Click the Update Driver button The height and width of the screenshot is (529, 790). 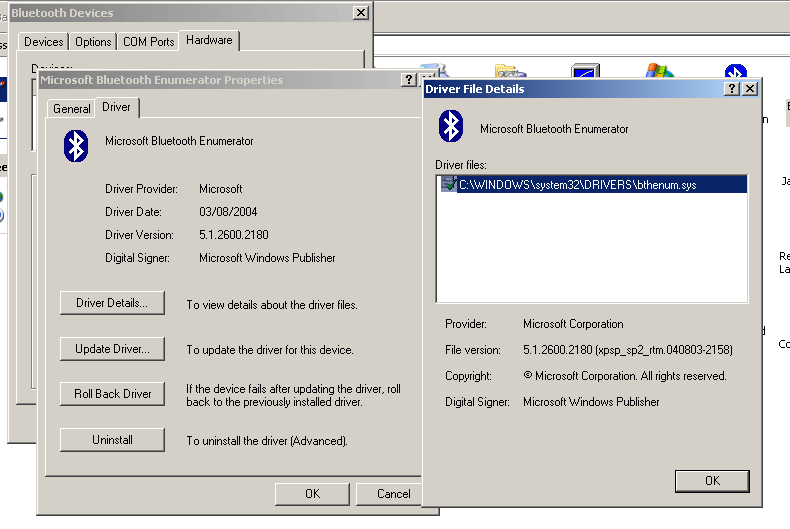[112, 349]
